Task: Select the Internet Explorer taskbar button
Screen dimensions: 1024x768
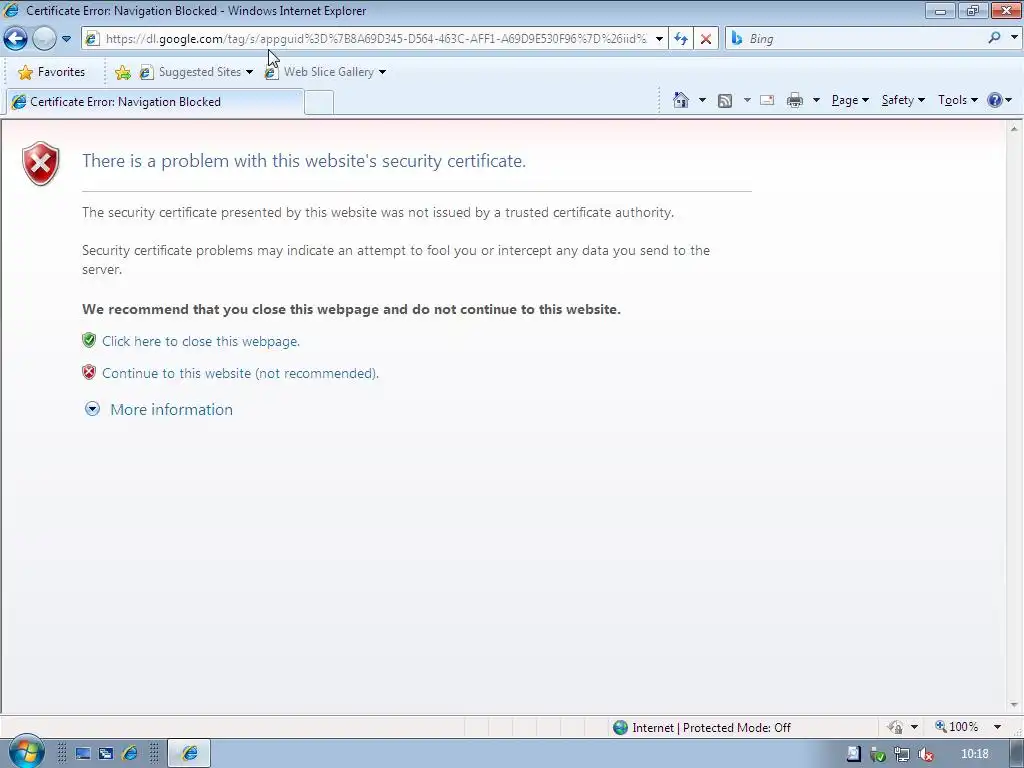Action: point(189,754)
